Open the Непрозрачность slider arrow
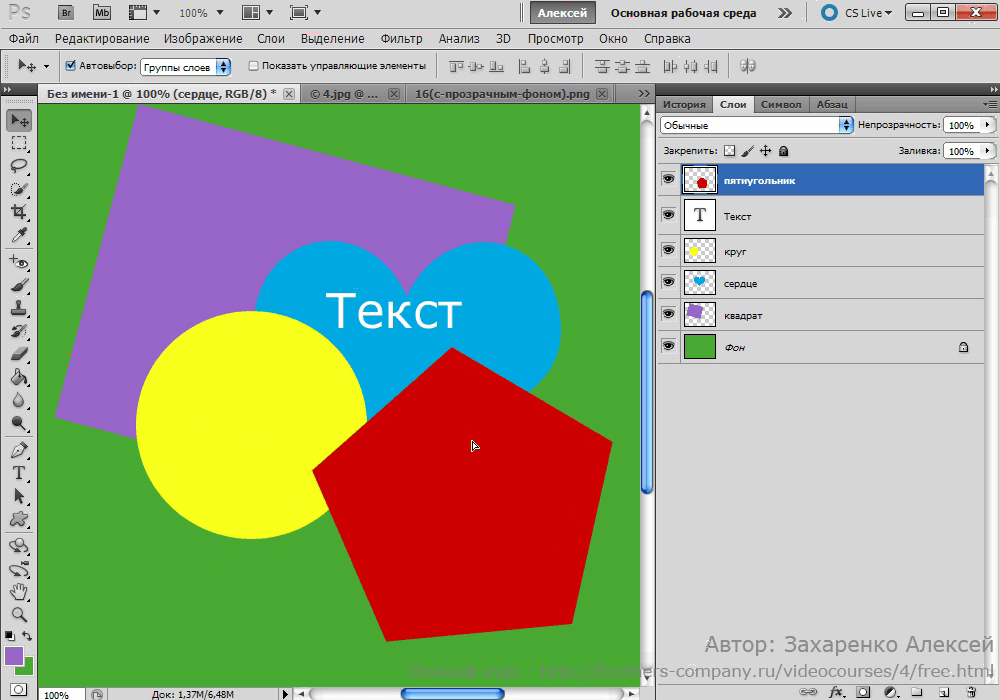Image resolution: width=1000 pixels, height=700 pixels. click(x=988, y=125)
